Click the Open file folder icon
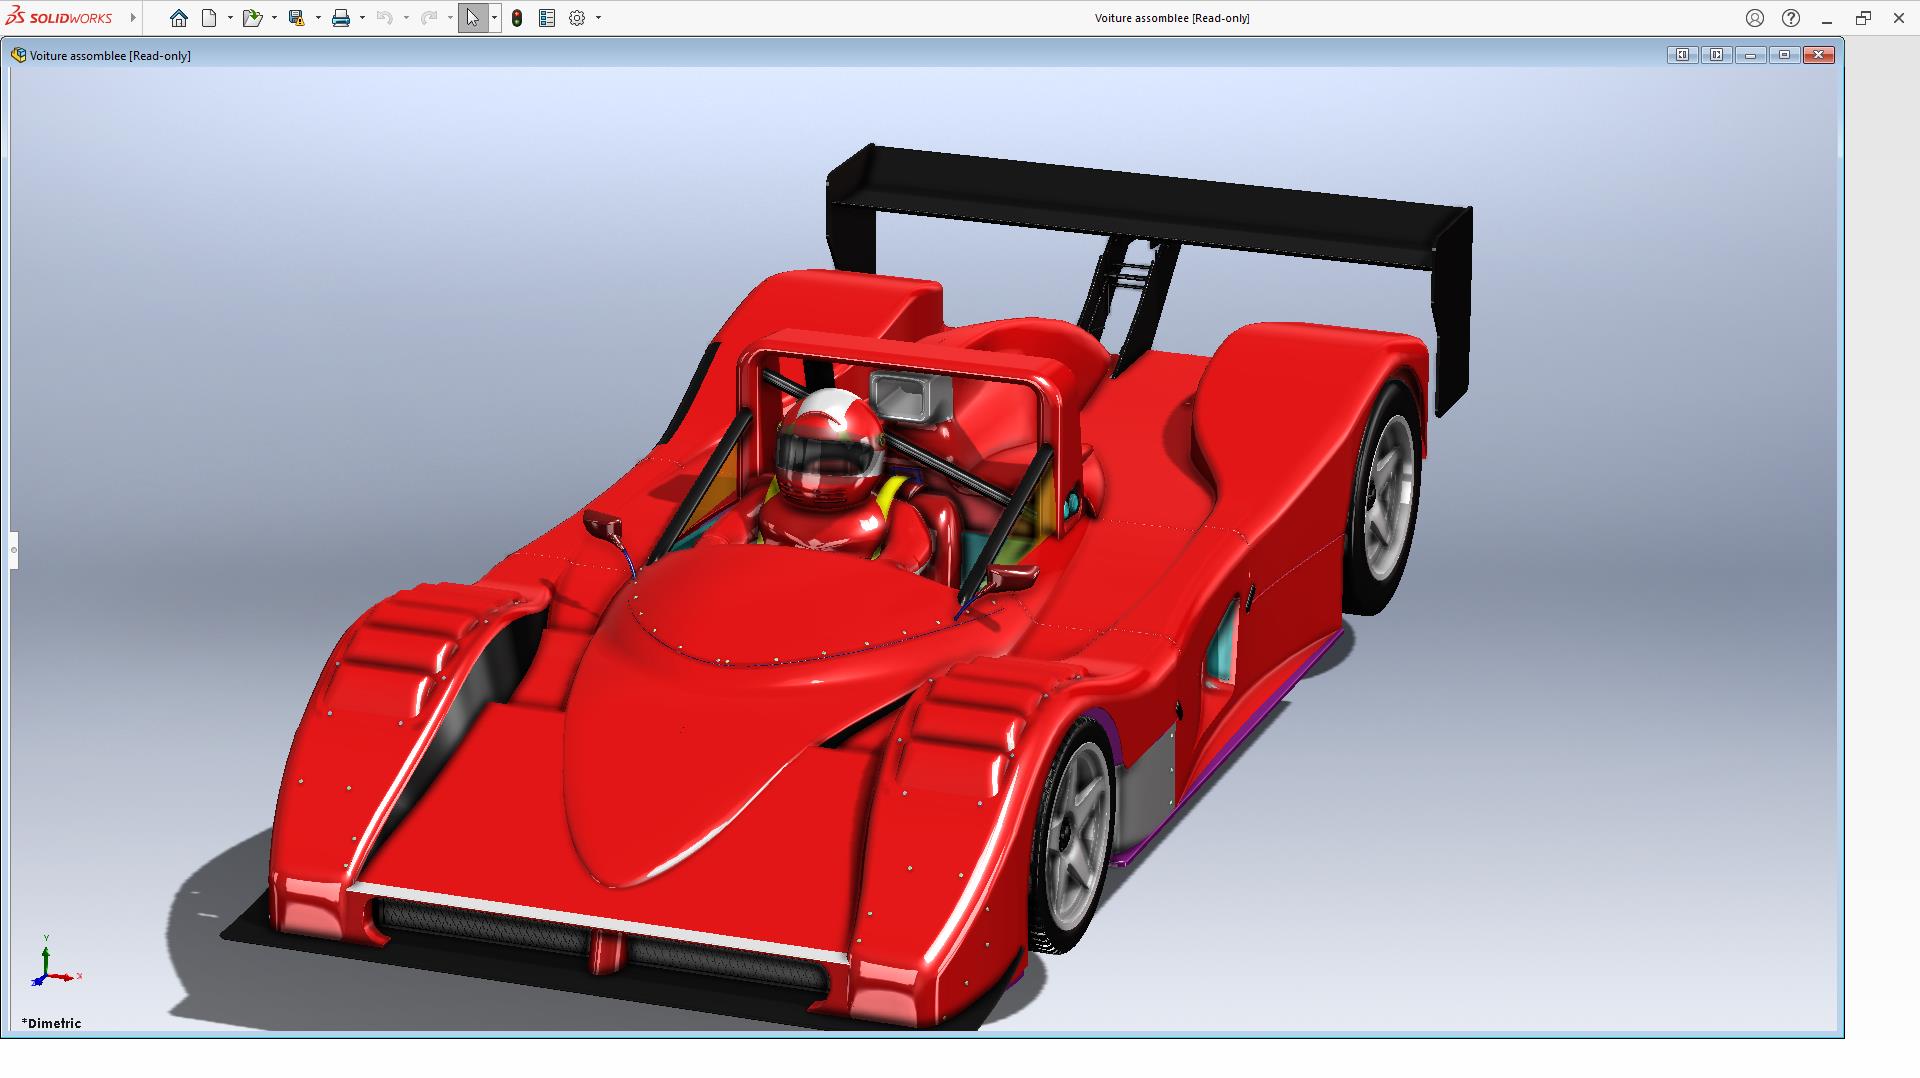The width and height of the screenshot is (1920, 1078). (251, 18)
